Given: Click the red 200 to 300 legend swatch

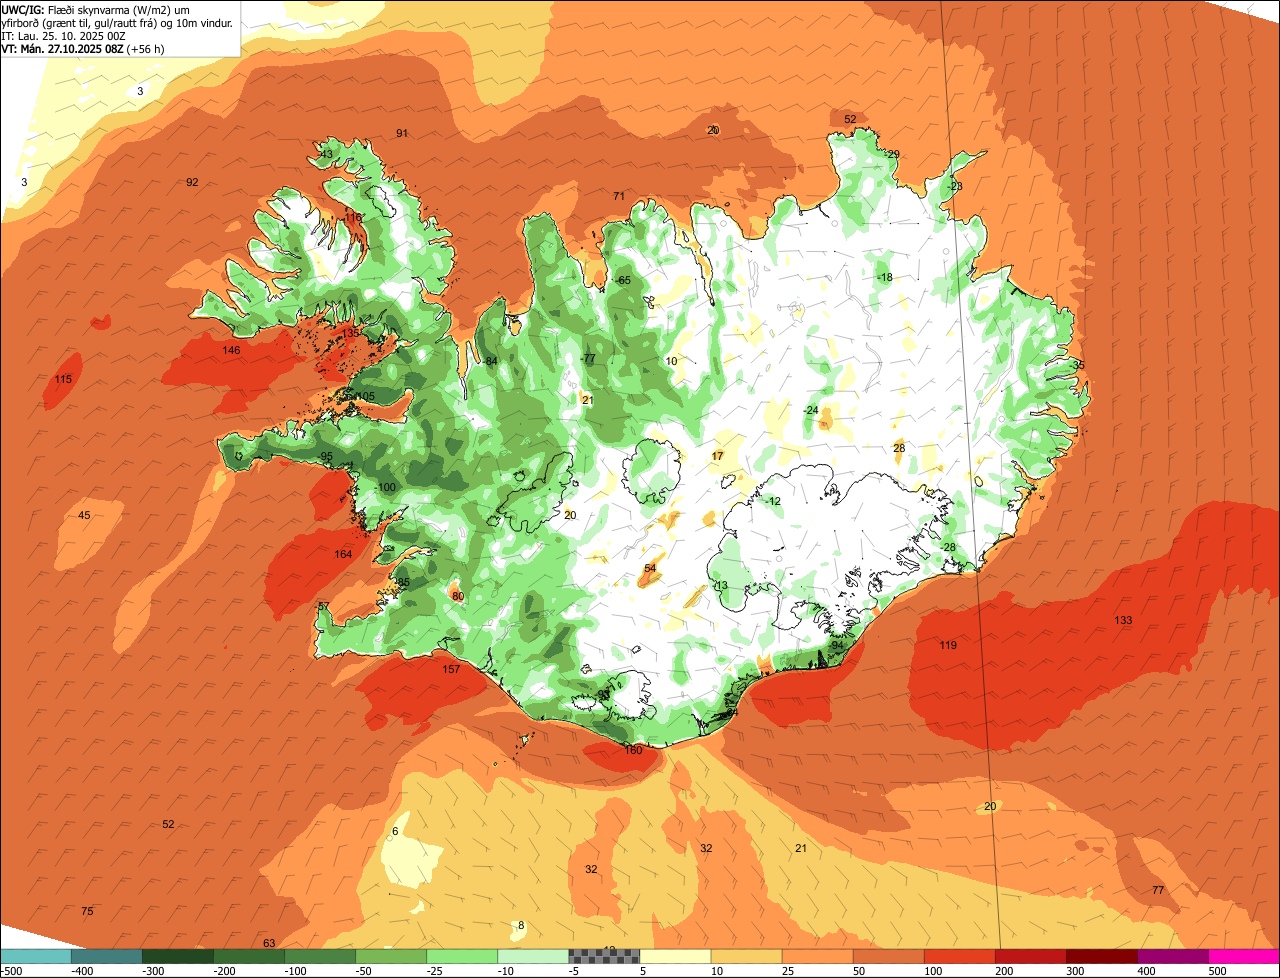Looking at the screenshot, I should 1031,957.
